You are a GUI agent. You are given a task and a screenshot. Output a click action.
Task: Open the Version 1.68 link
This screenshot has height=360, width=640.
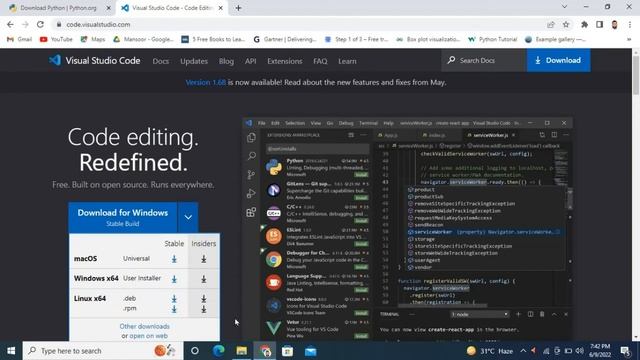click(206, 82)
